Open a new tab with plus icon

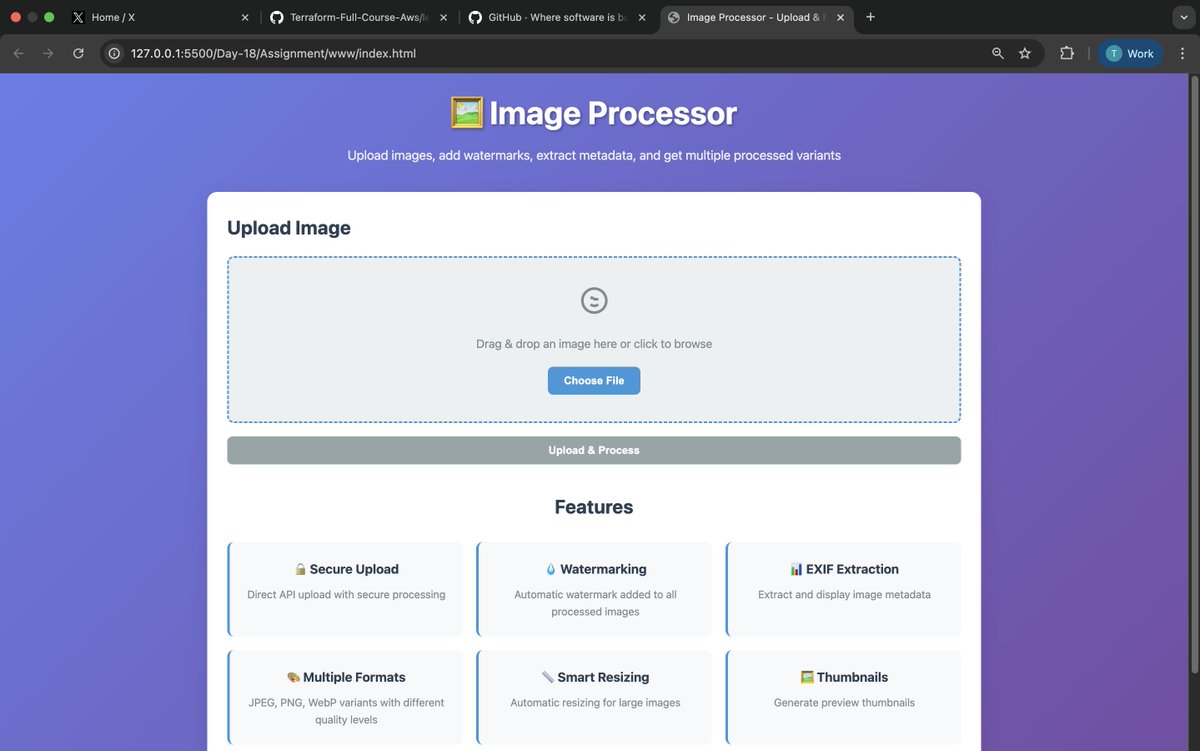(870, 17)
